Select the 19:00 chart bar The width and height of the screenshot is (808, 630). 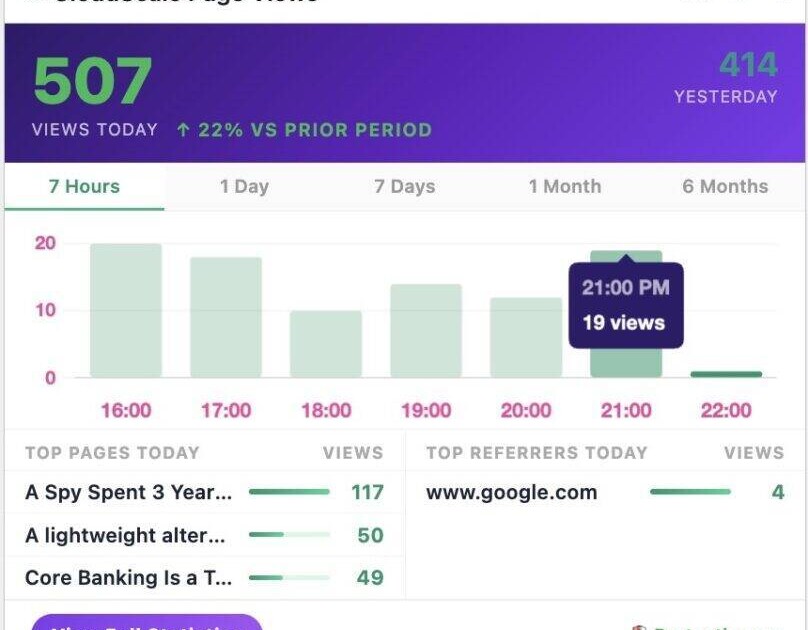[x=426, y=331]
